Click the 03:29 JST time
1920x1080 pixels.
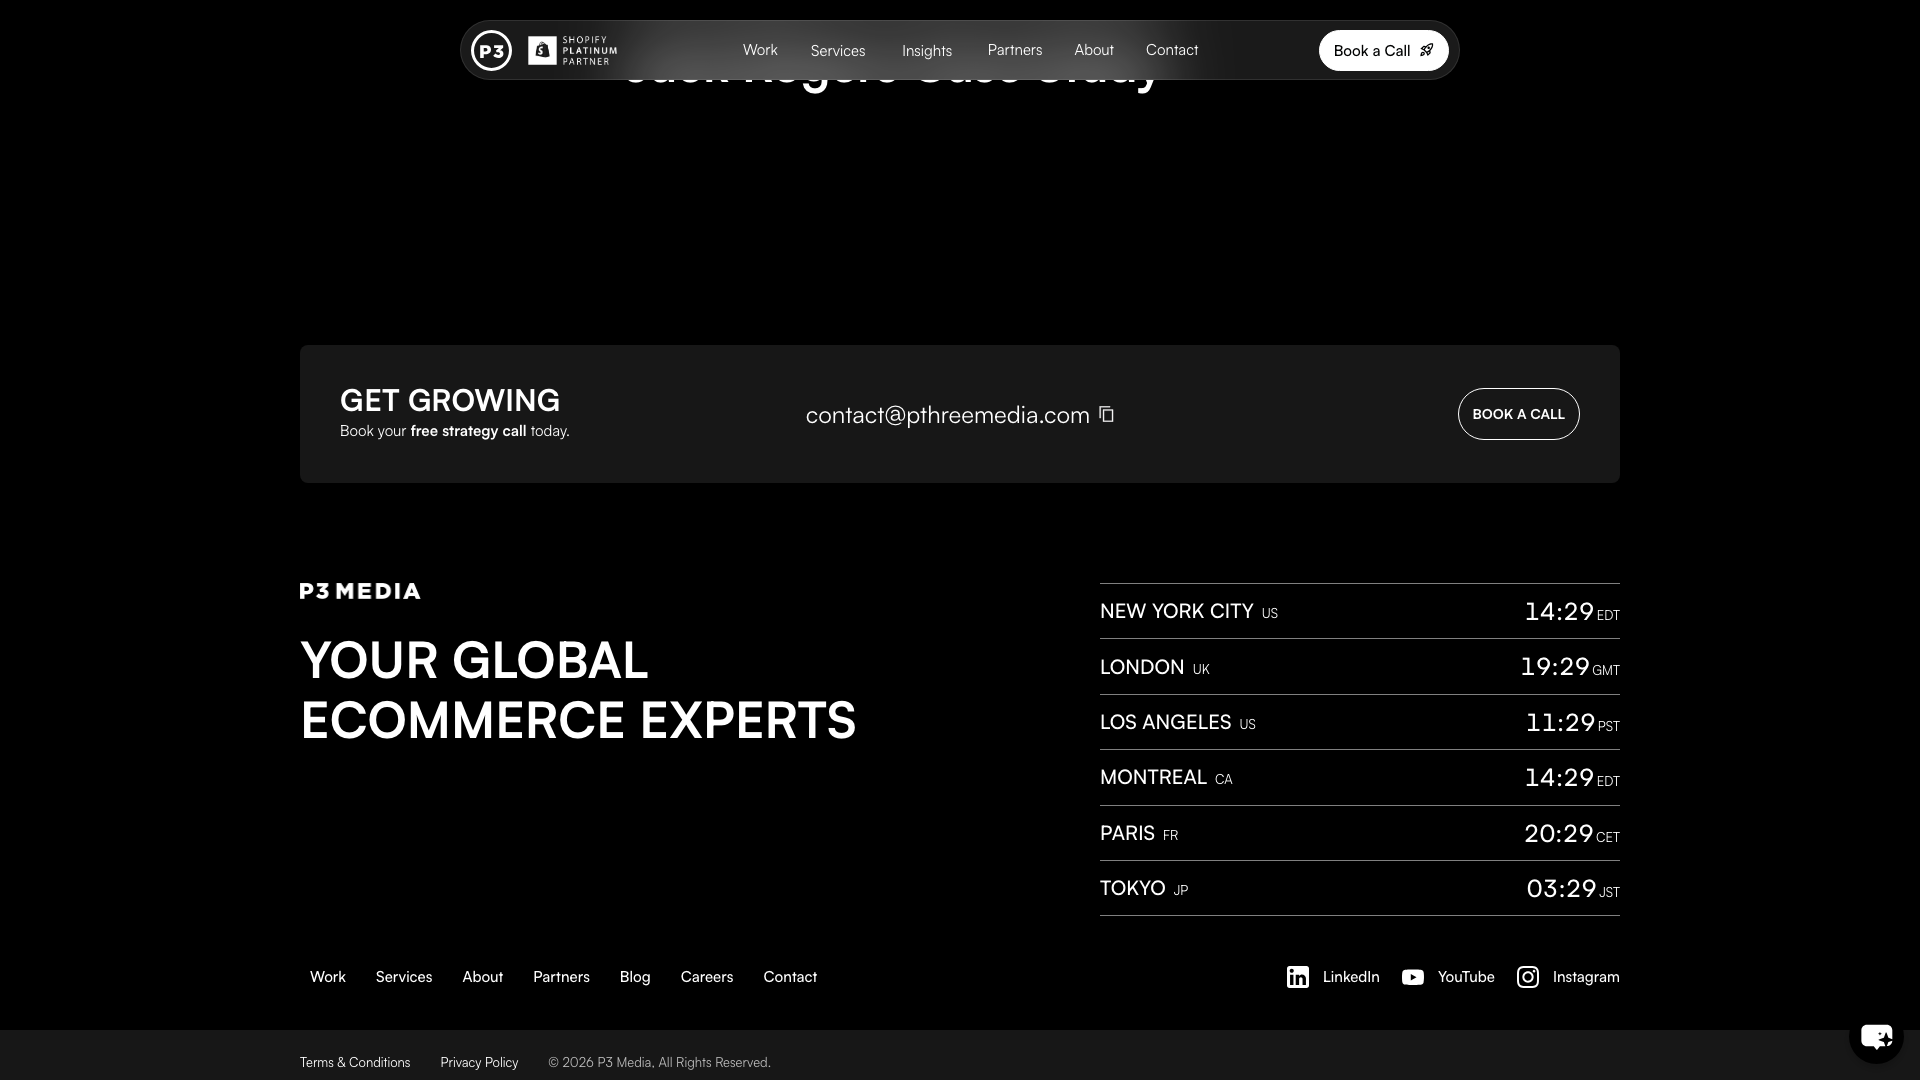click(1573, 888)
